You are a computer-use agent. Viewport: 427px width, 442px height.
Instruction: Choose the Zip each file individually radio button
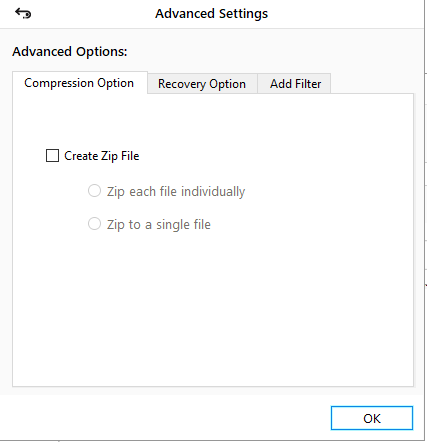pos(94,191)
